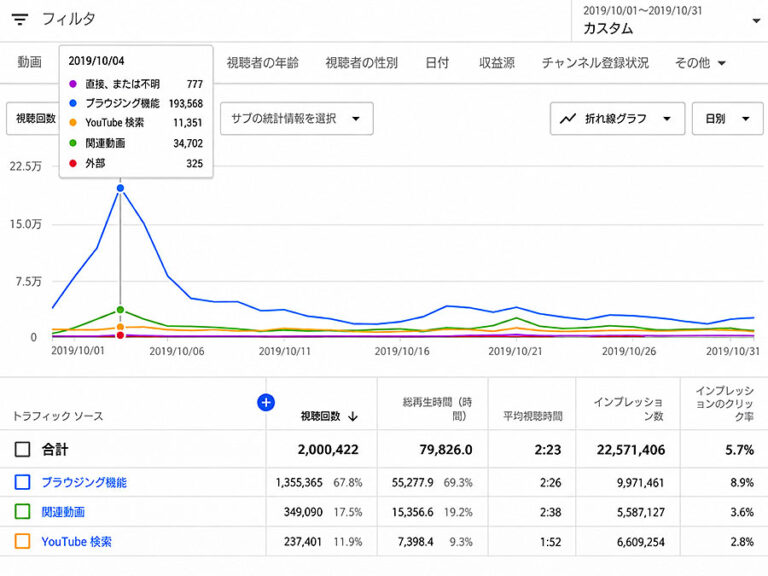Click the purple 直接、または不明 legend dot
This screenshot has width=768, height=576.
[x=73, y=84]
